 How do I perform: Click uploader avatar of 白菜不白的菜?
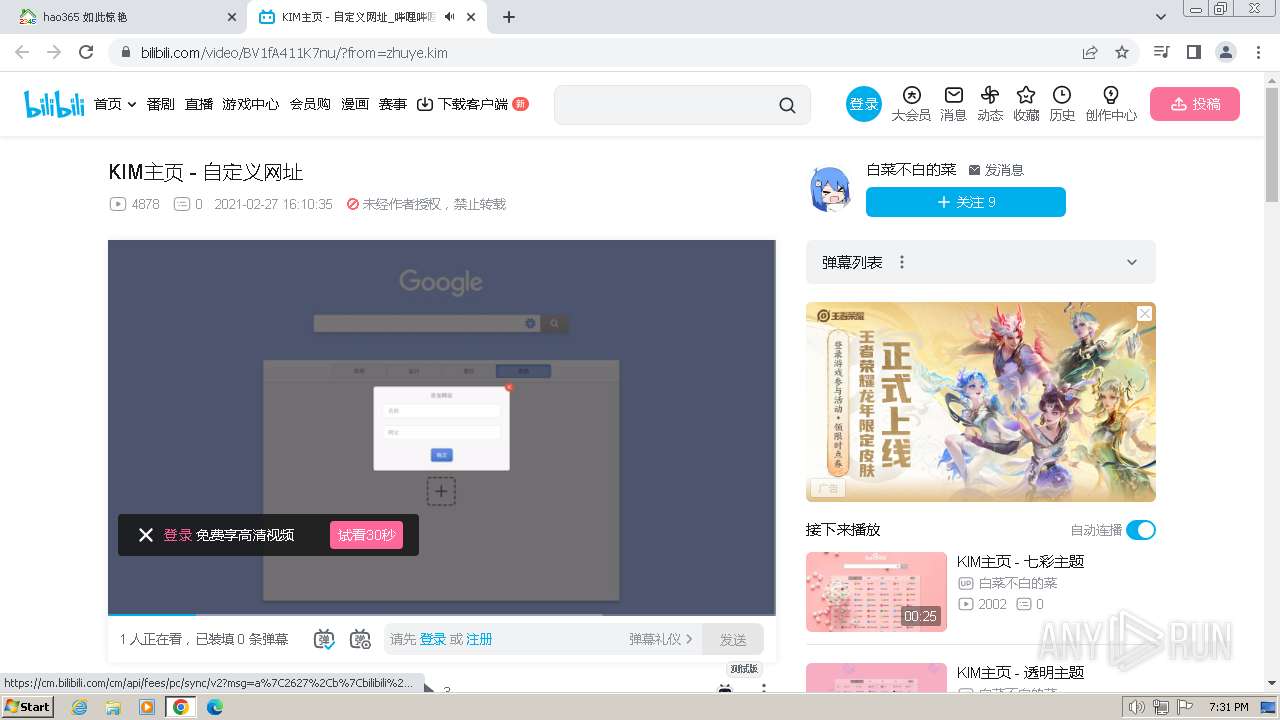click(x=829, y=189)
